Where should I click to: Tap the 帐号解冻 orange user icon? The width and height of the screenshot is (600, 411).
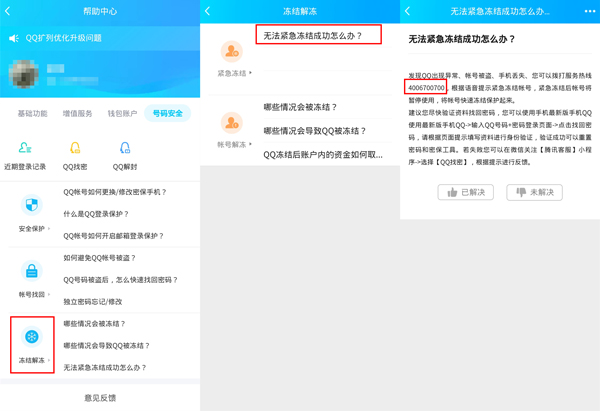click(x=232, y=123)
